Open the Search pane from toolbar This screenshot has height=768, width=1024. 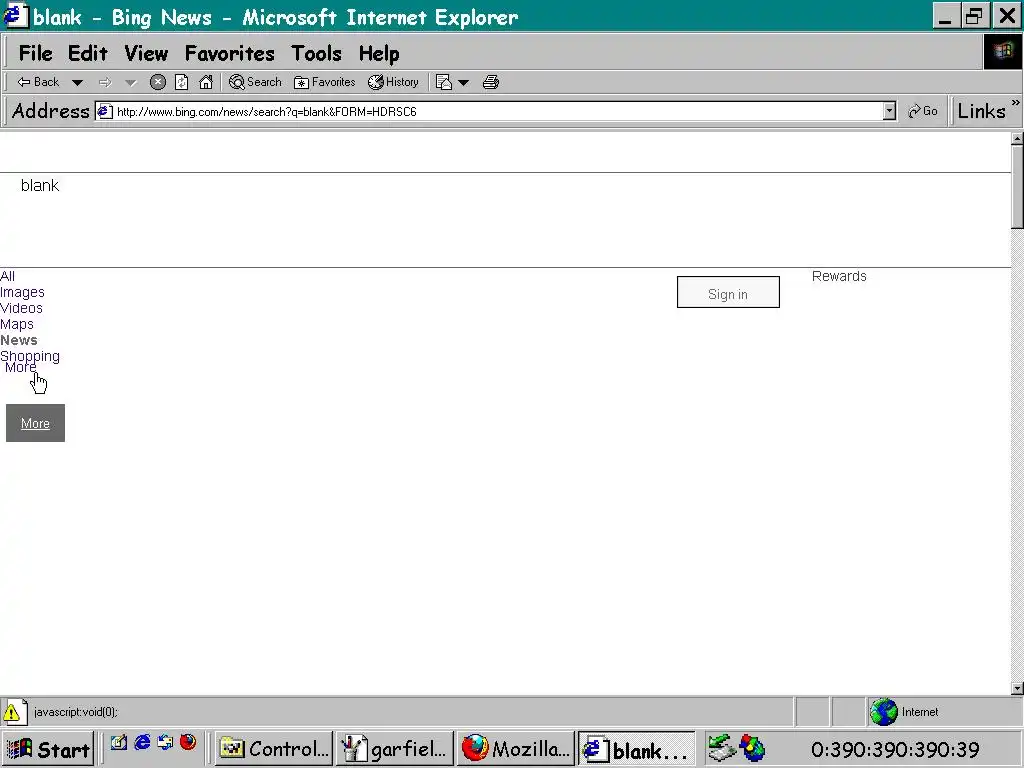point(255,82)
